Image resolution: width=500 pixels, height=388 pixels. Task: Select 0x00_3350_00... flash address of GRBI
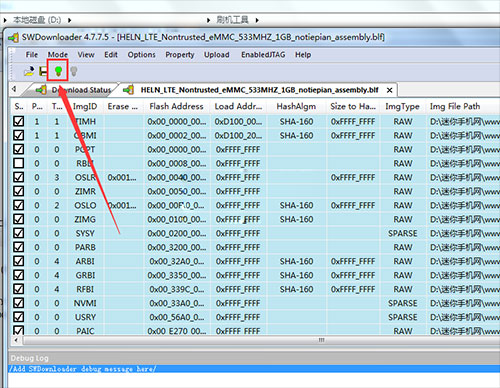(177, 275)
